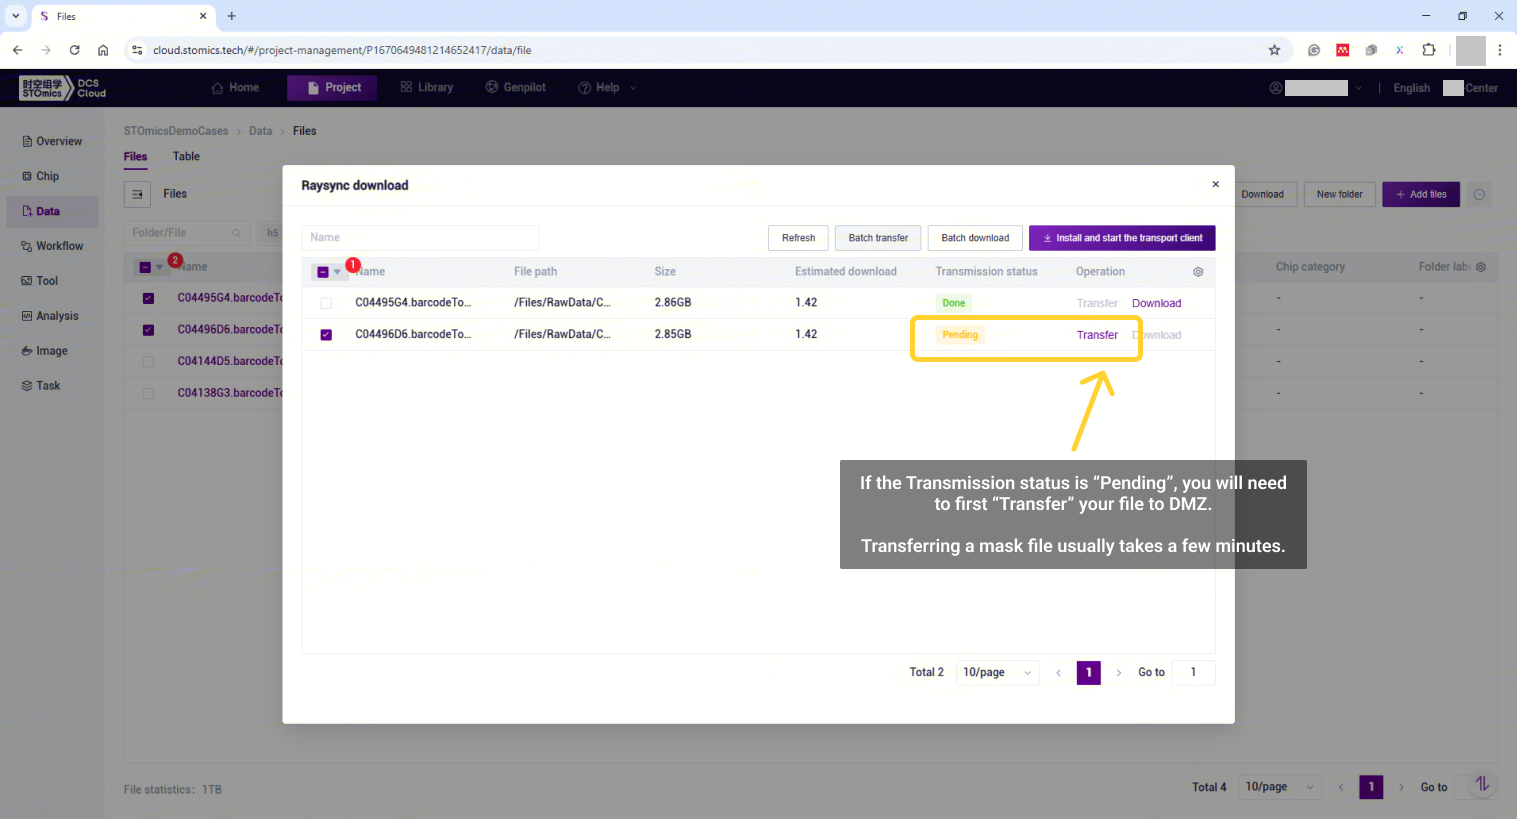
Task: Click round icon next to Add files
Action: (1479, 195)
